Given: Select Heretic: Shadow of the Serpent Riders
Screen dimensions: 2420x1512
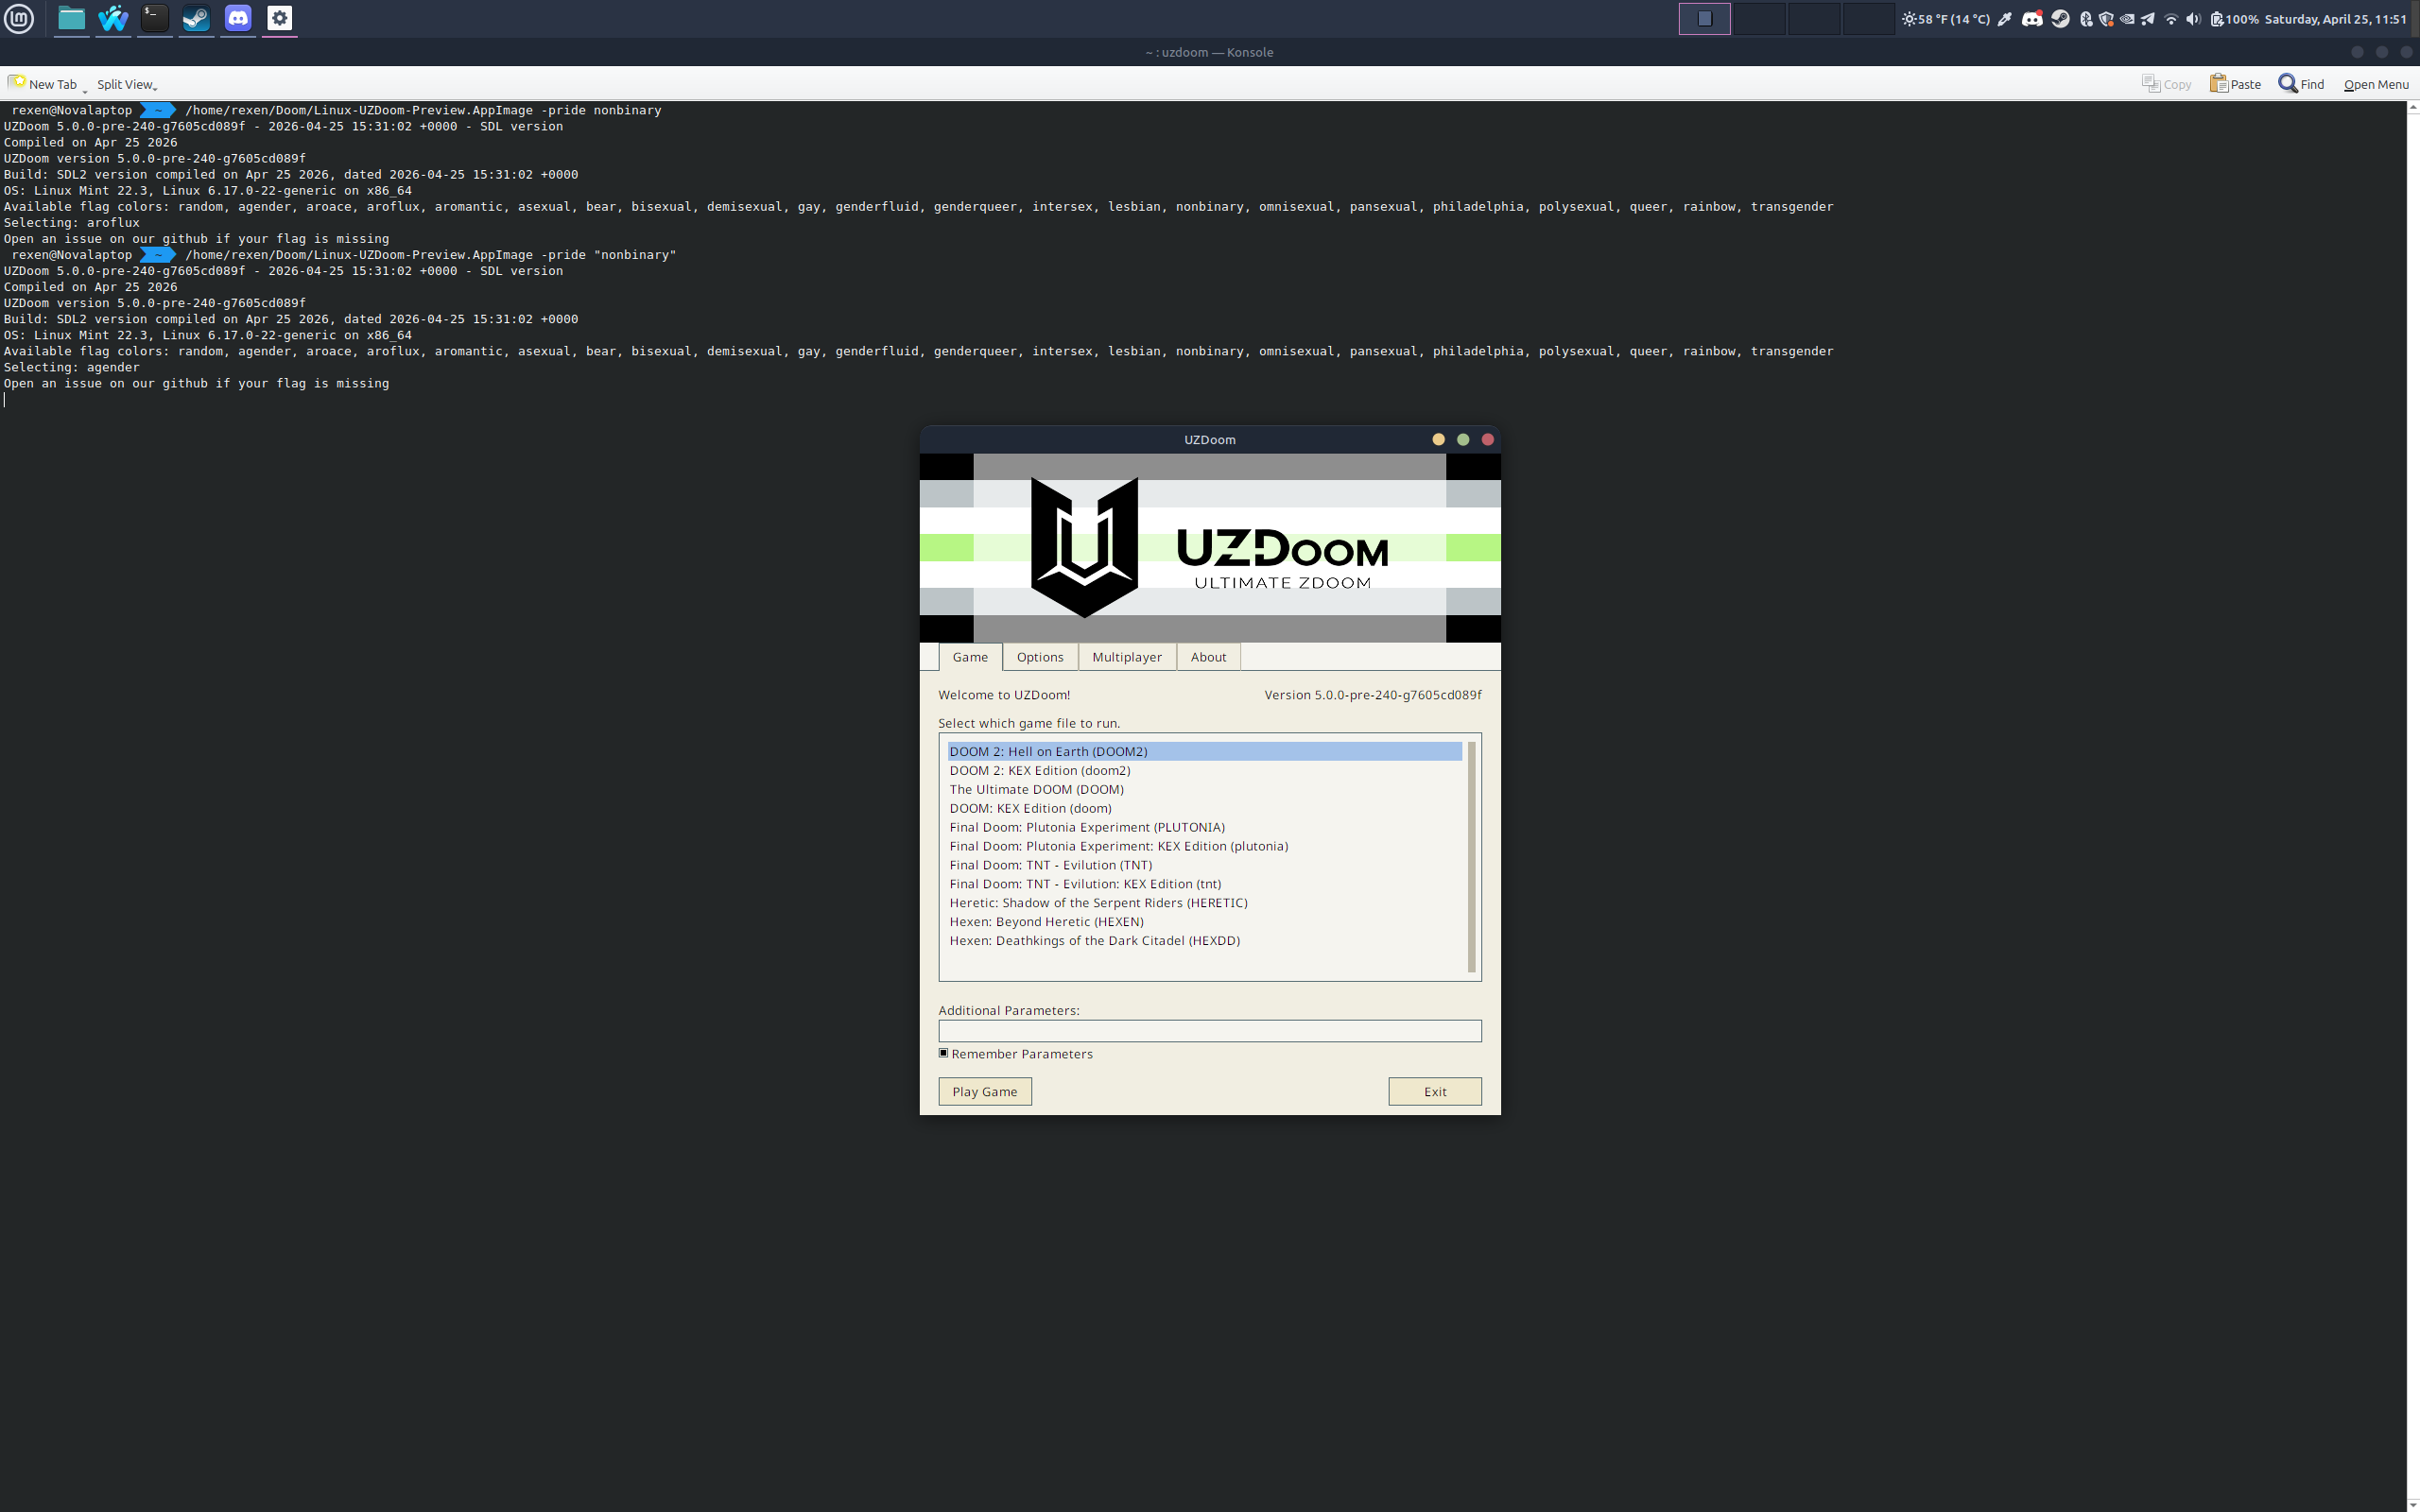Looking at the screenshot, I should coord(1204,903).
